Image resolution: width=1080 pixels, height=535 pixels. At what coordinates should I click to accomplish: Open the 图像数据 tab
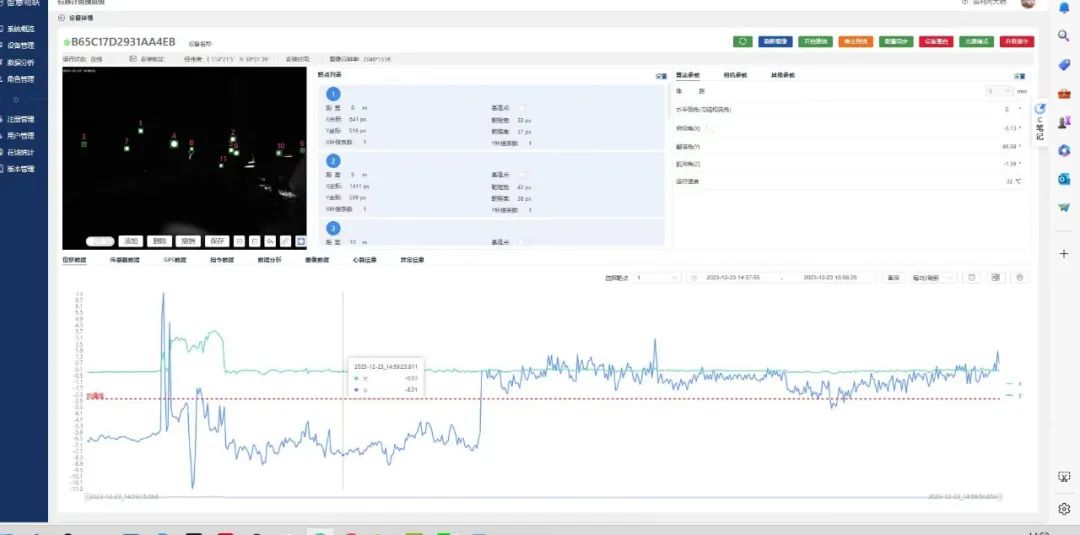(317, 260)
